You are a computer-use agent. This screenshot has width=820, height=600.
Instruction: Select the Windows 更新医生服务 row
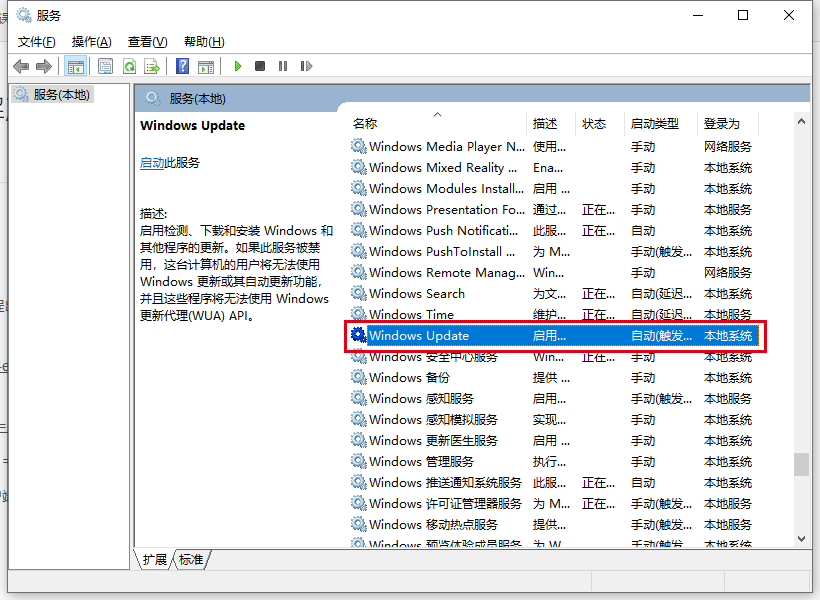coord(554,440)
